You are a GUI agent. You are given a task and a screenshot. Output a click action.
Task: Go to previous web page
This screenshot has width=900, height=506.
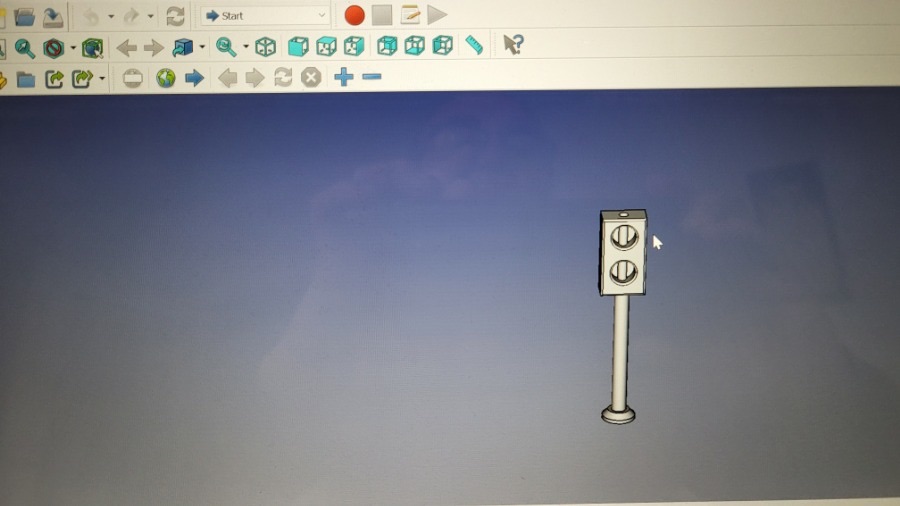[x=227, y=77]
